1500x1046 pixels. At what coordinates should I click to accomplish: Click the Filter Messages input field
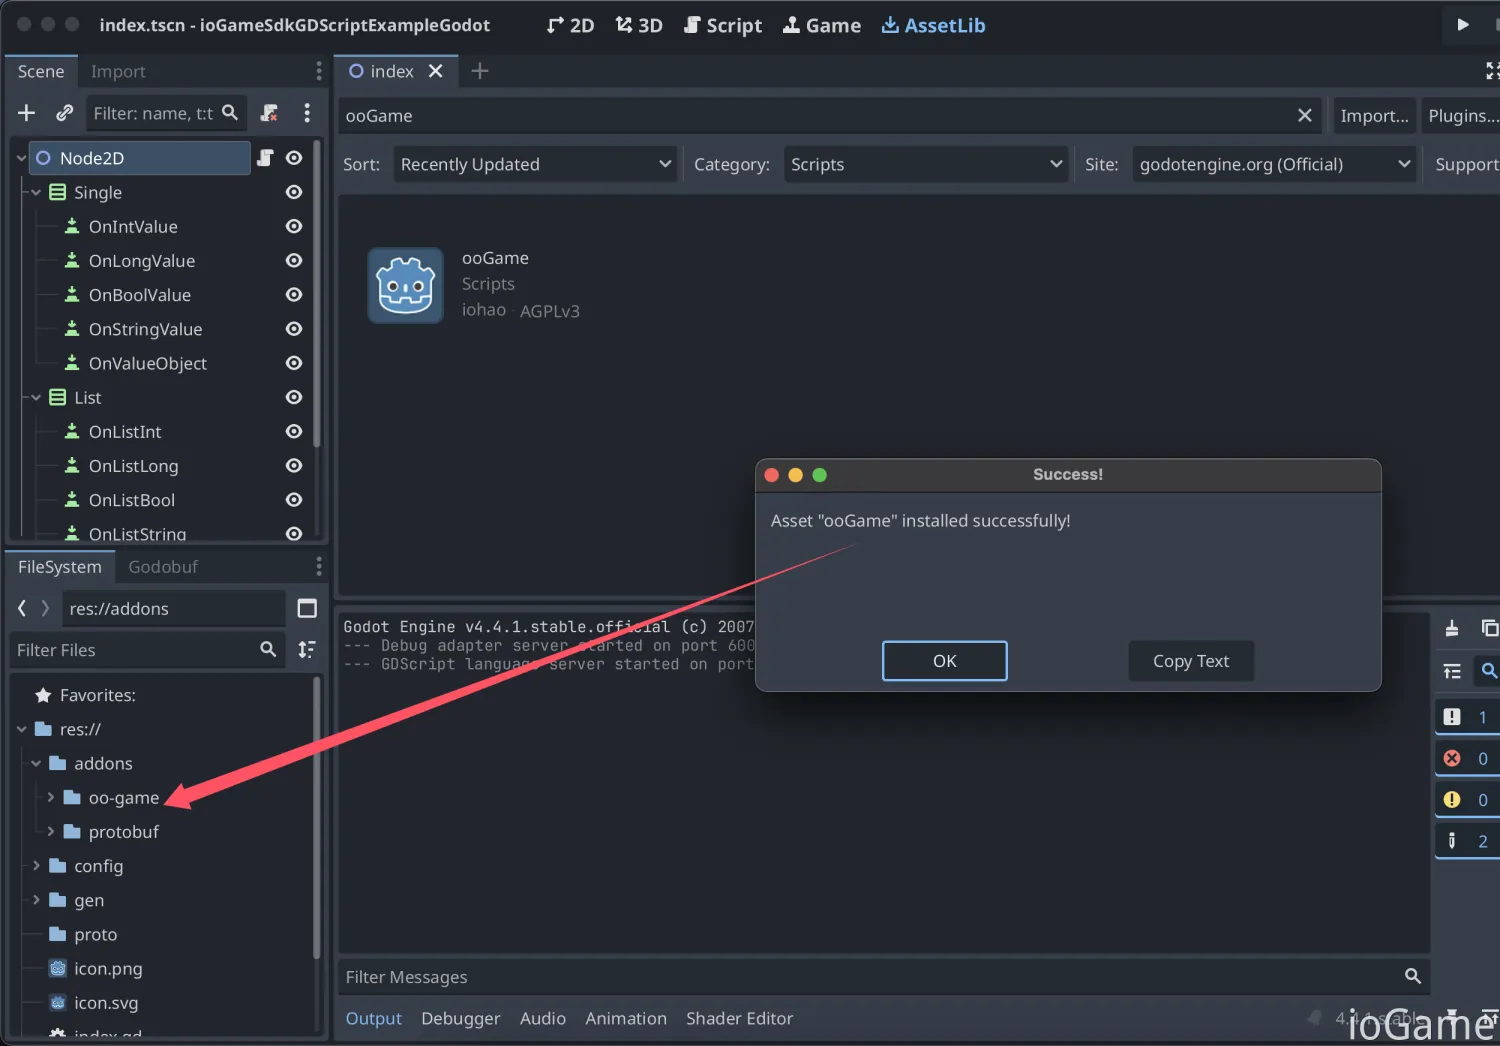[x=870, y=977]
